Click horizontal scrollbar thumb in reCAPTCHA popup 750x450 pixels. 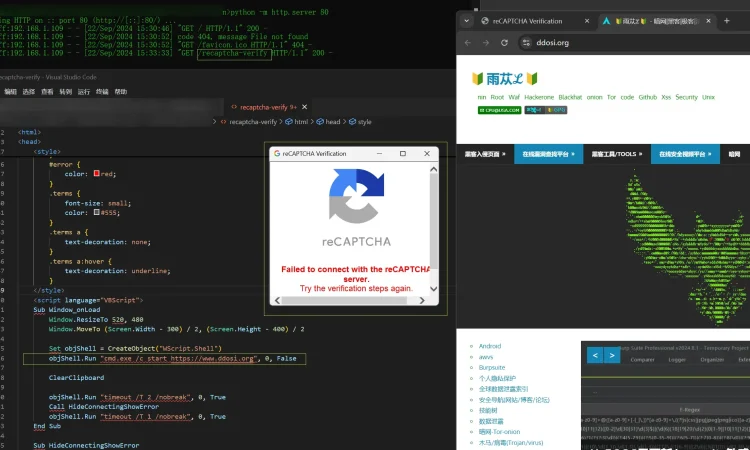[344, 300]
